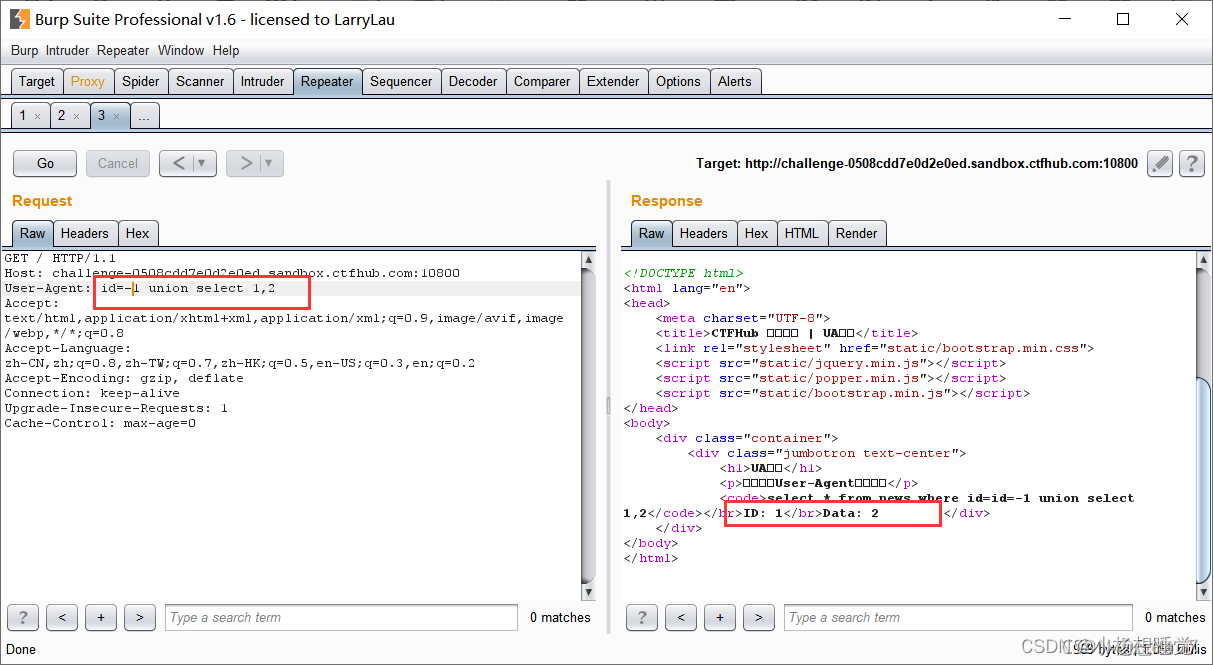Screen dimensions: 1213x665
Task: Close Repeater tab 3
Action: [115, 116]
